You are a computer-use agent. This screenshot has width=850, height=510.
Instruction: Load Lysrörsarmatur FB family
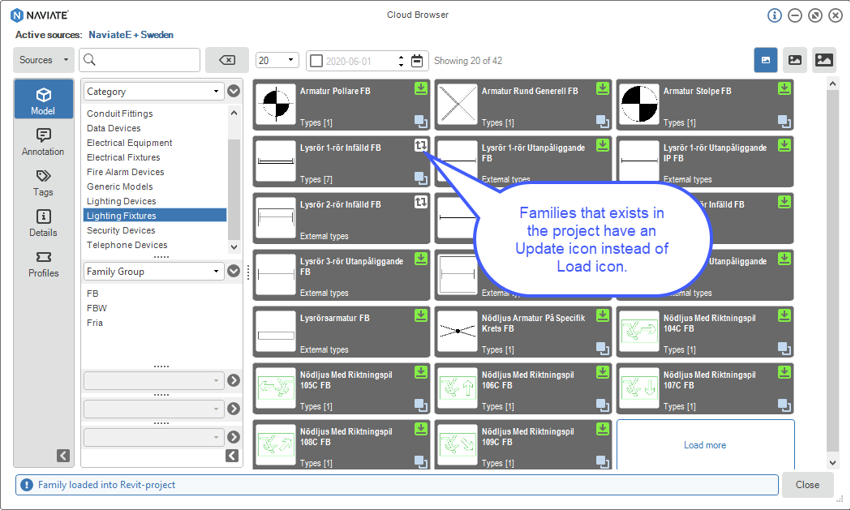pos(421,315)
